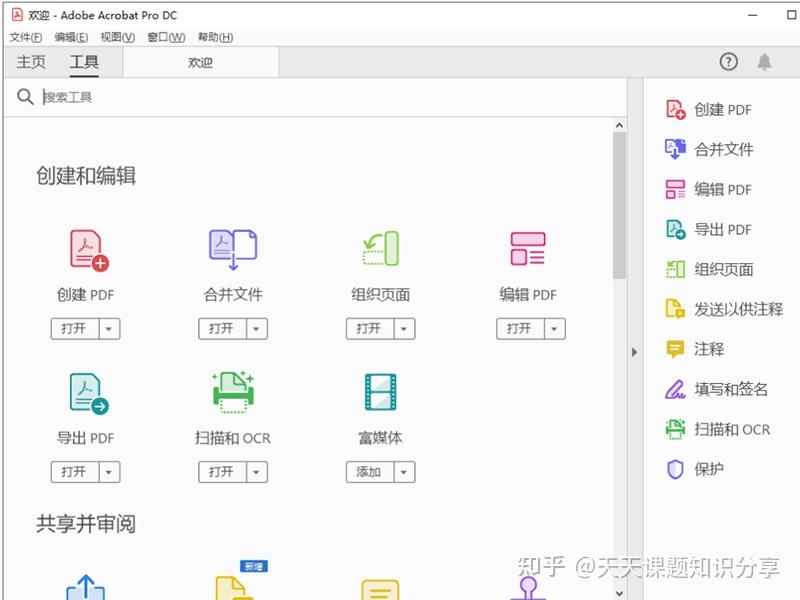Click the scroll up arrow of tools list

tap(619, 125)
